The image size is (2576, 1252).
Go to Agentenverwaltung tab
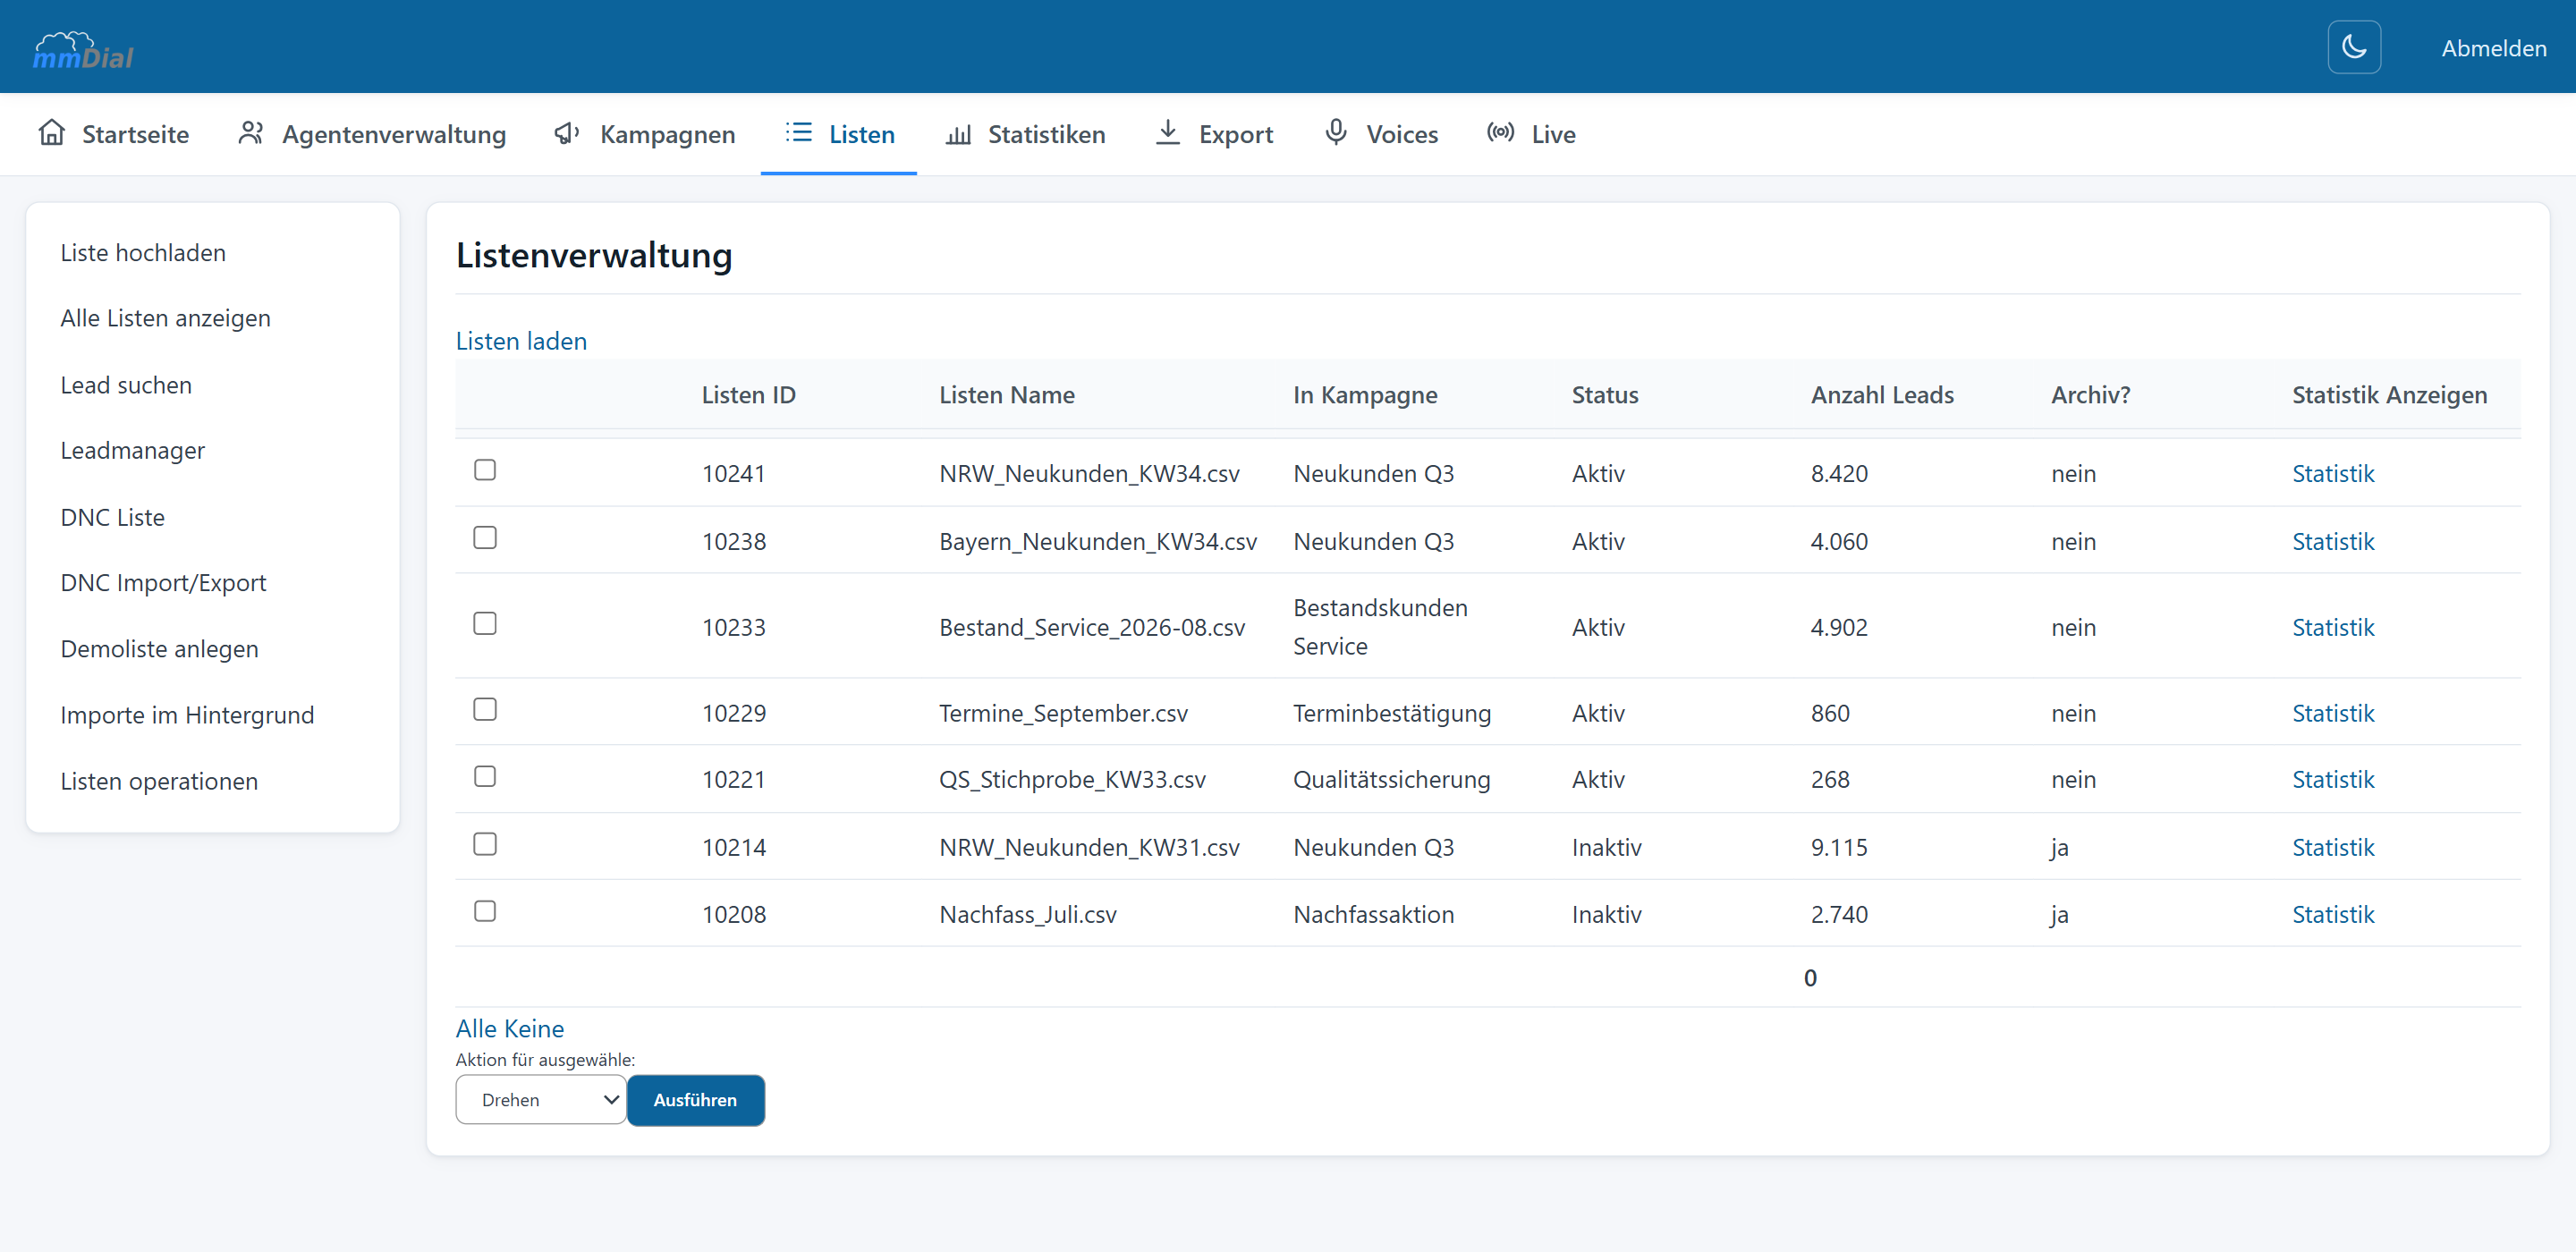click(x=372, y=134)
